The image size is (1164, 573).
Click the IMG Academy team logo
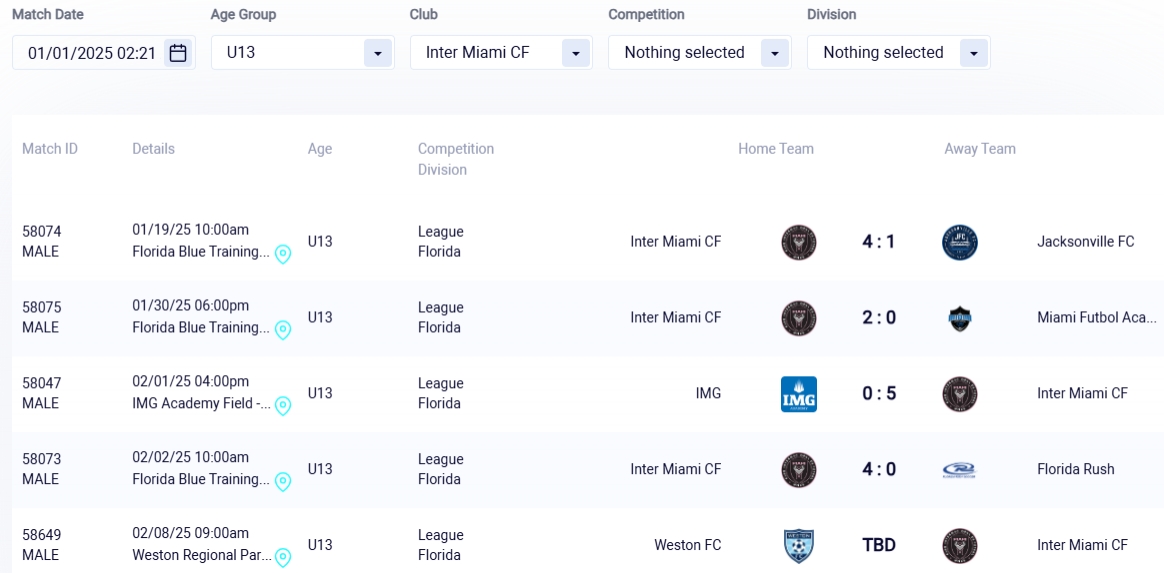[x=799, y=394]
